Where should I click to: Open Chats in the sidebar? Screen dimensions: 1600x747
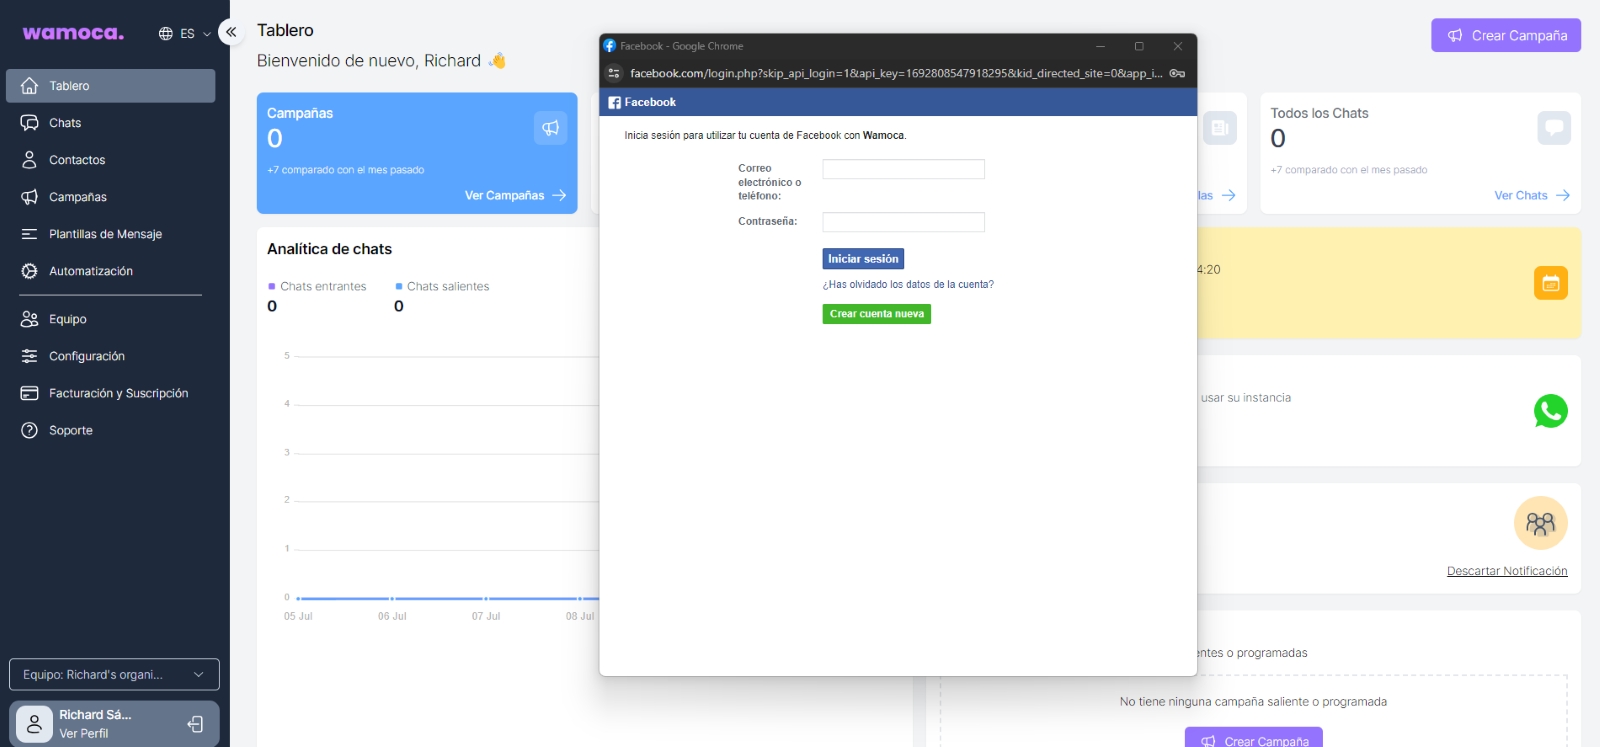65,123
